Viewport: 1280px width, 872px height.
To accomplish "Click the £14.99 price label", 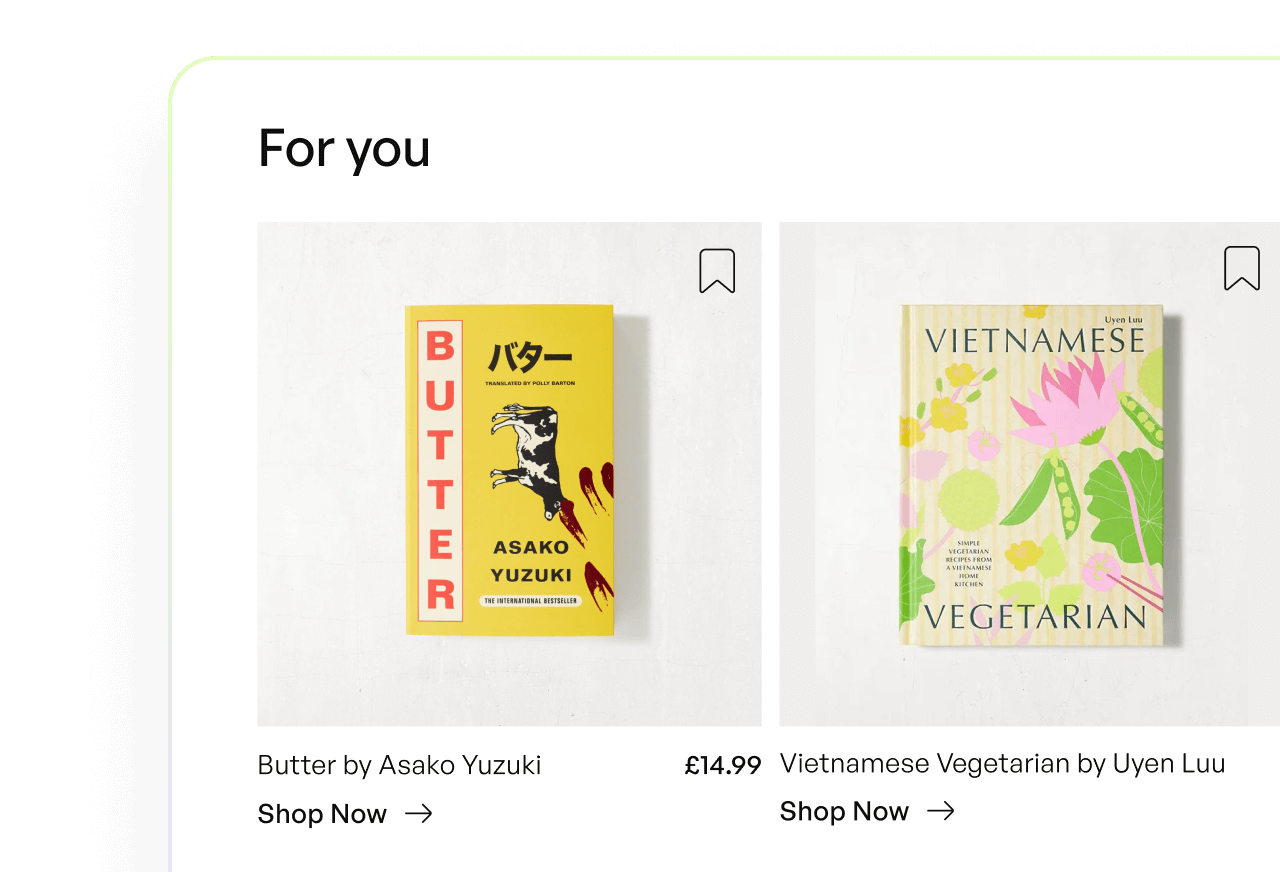I will pos(722,765).
